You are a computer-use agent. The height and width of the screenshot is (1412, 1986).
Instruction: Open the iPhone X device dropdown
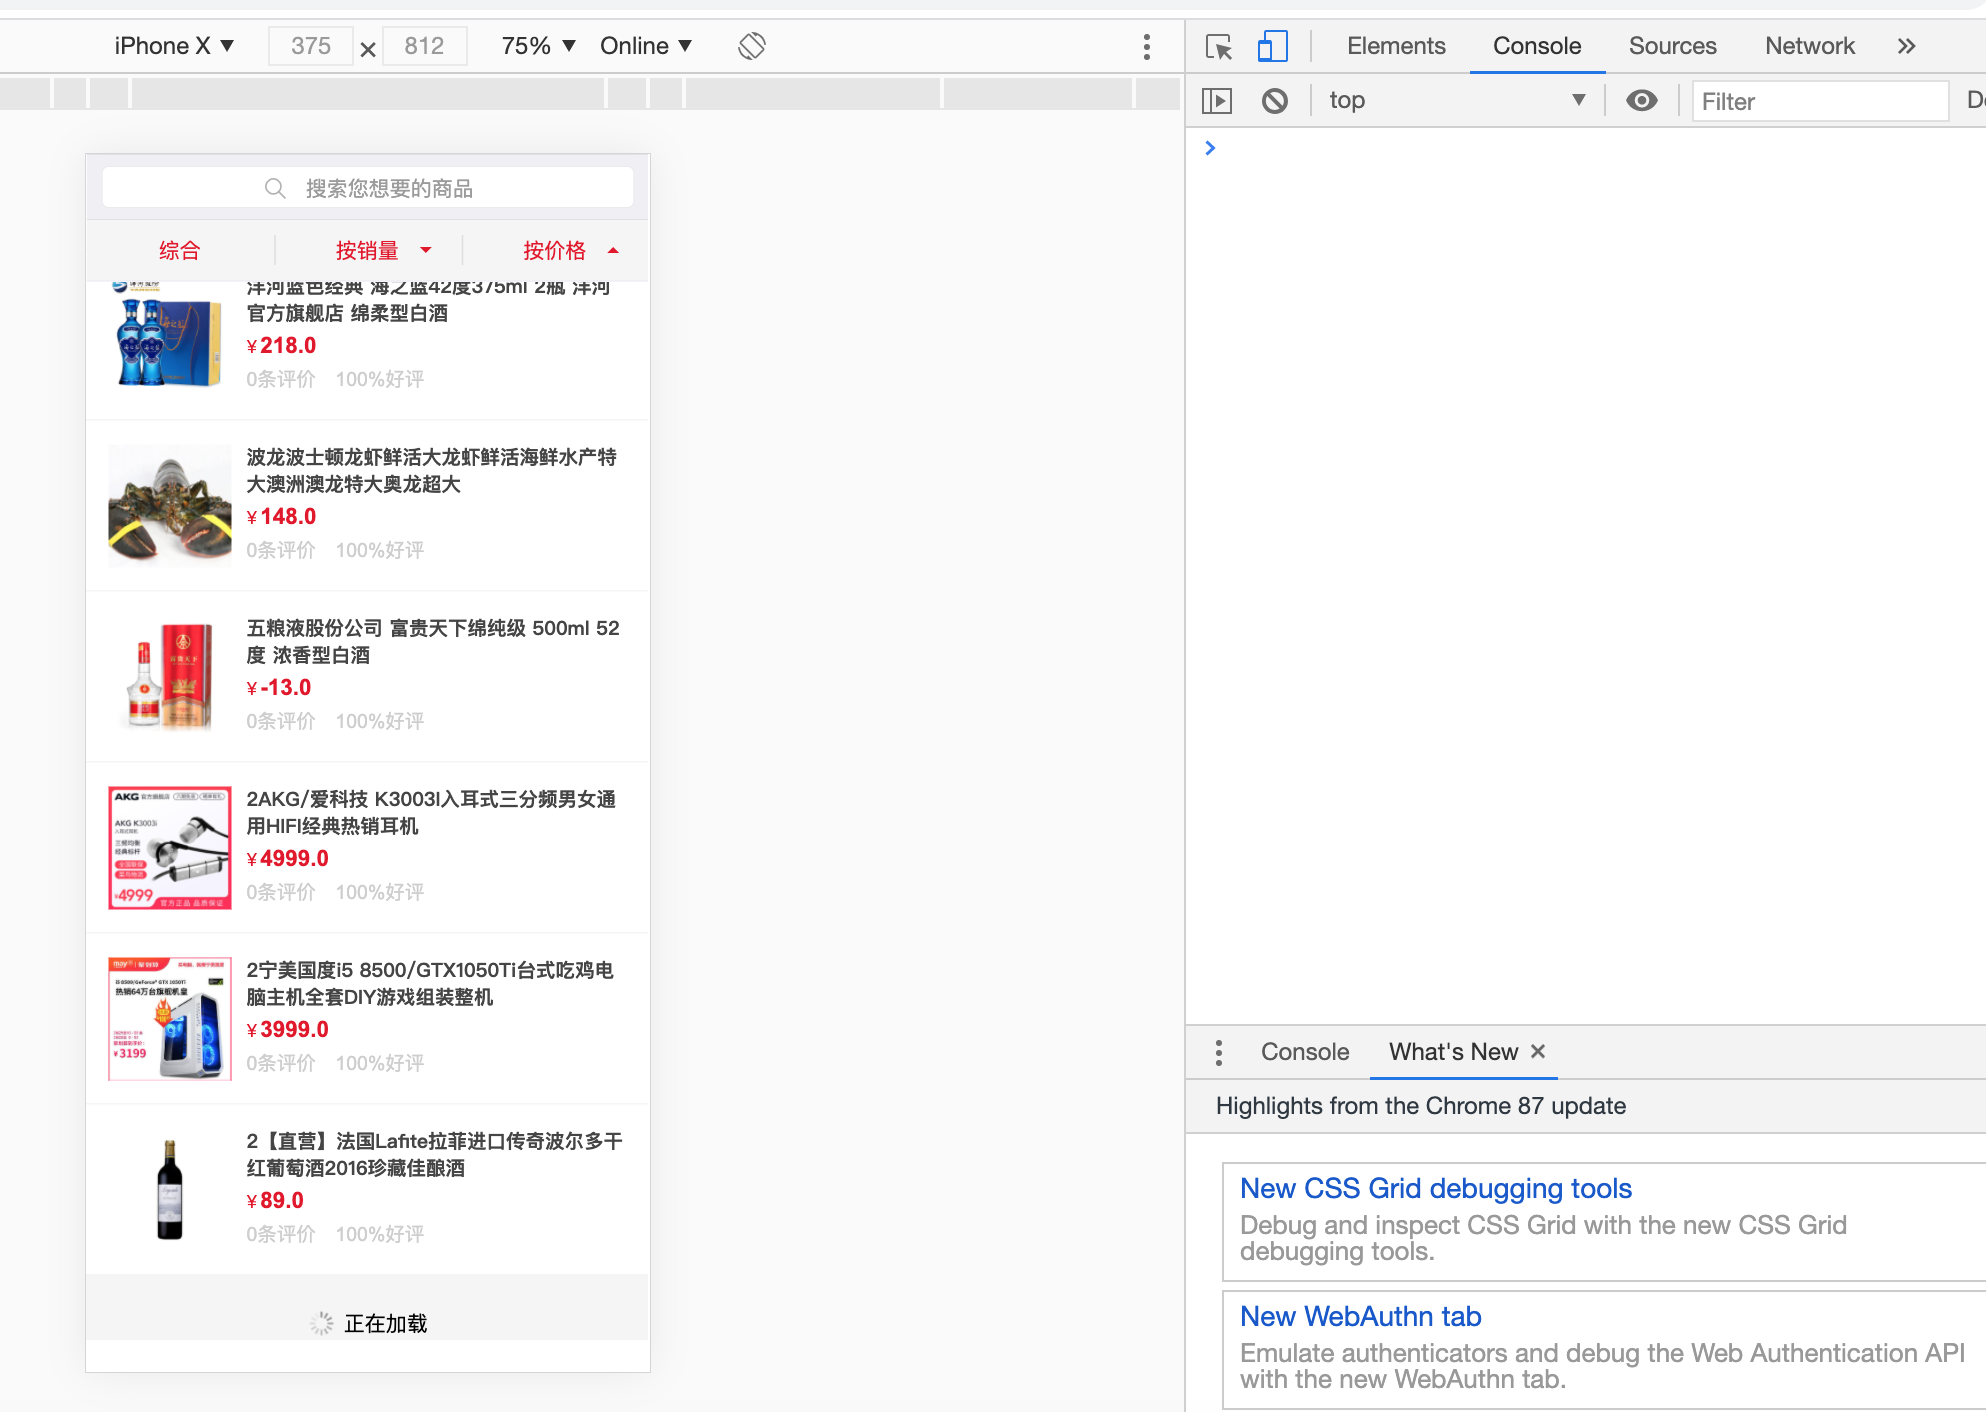174,46
